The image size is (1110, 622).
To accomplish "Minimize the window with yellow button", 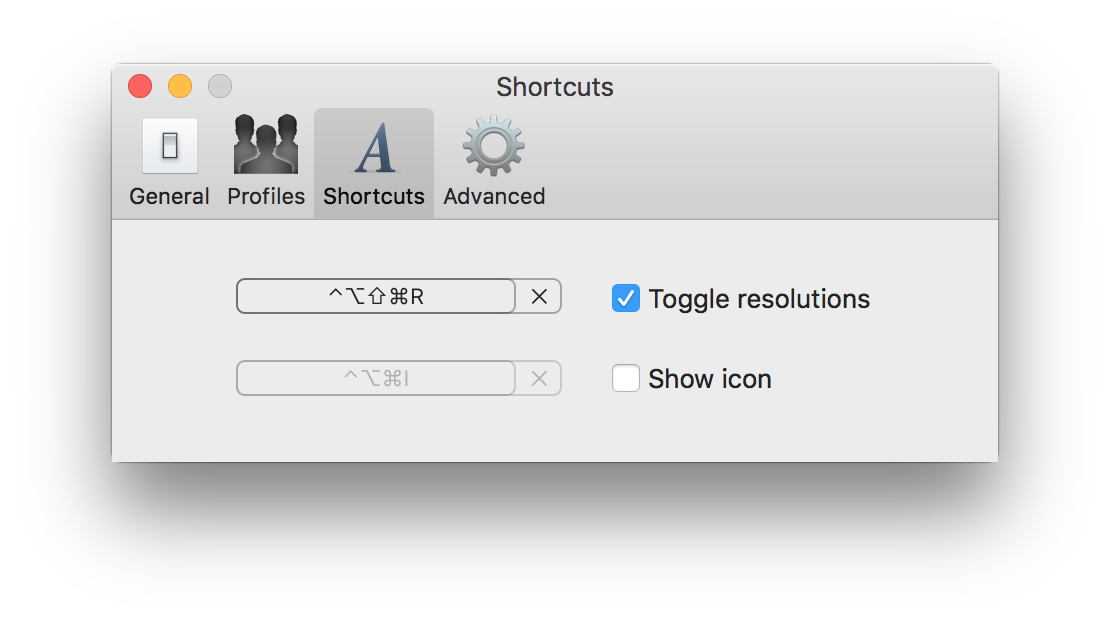I will tap(180, 86).
